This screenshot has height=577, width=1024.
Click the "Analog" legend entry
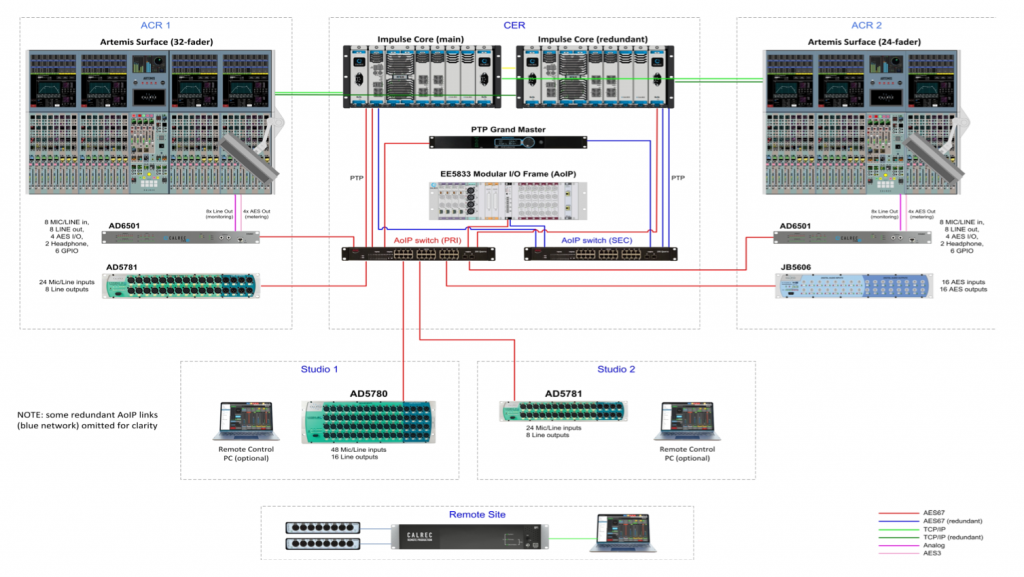coord(934,545)
